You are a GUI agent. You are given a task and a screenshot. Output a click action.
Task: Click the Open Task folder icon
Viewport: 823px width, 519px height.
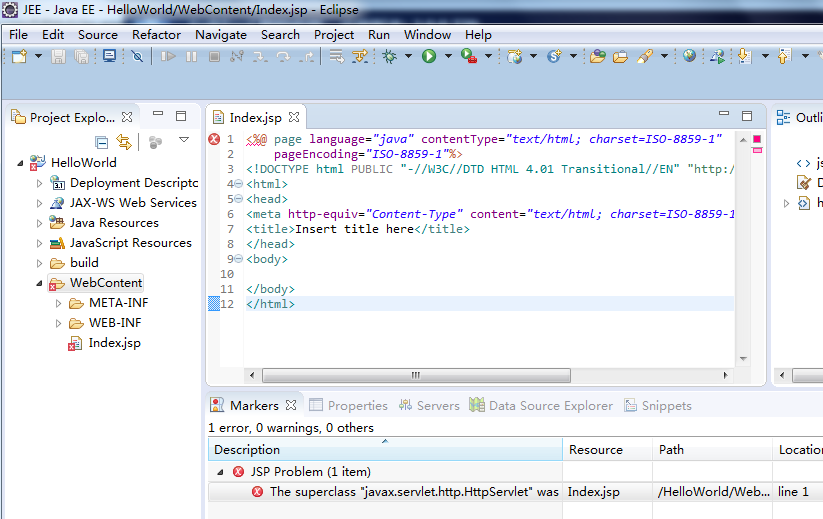(620, 57)
